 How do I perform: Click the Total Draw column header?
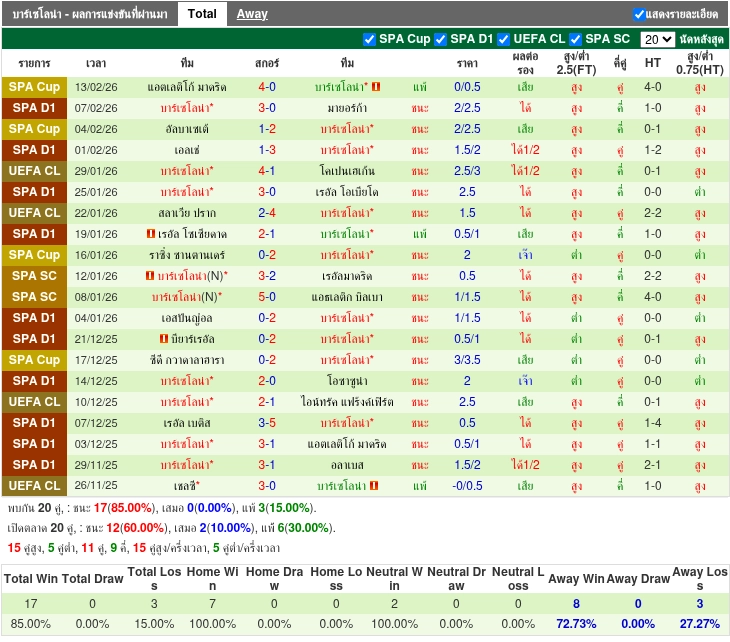[92, 579]
